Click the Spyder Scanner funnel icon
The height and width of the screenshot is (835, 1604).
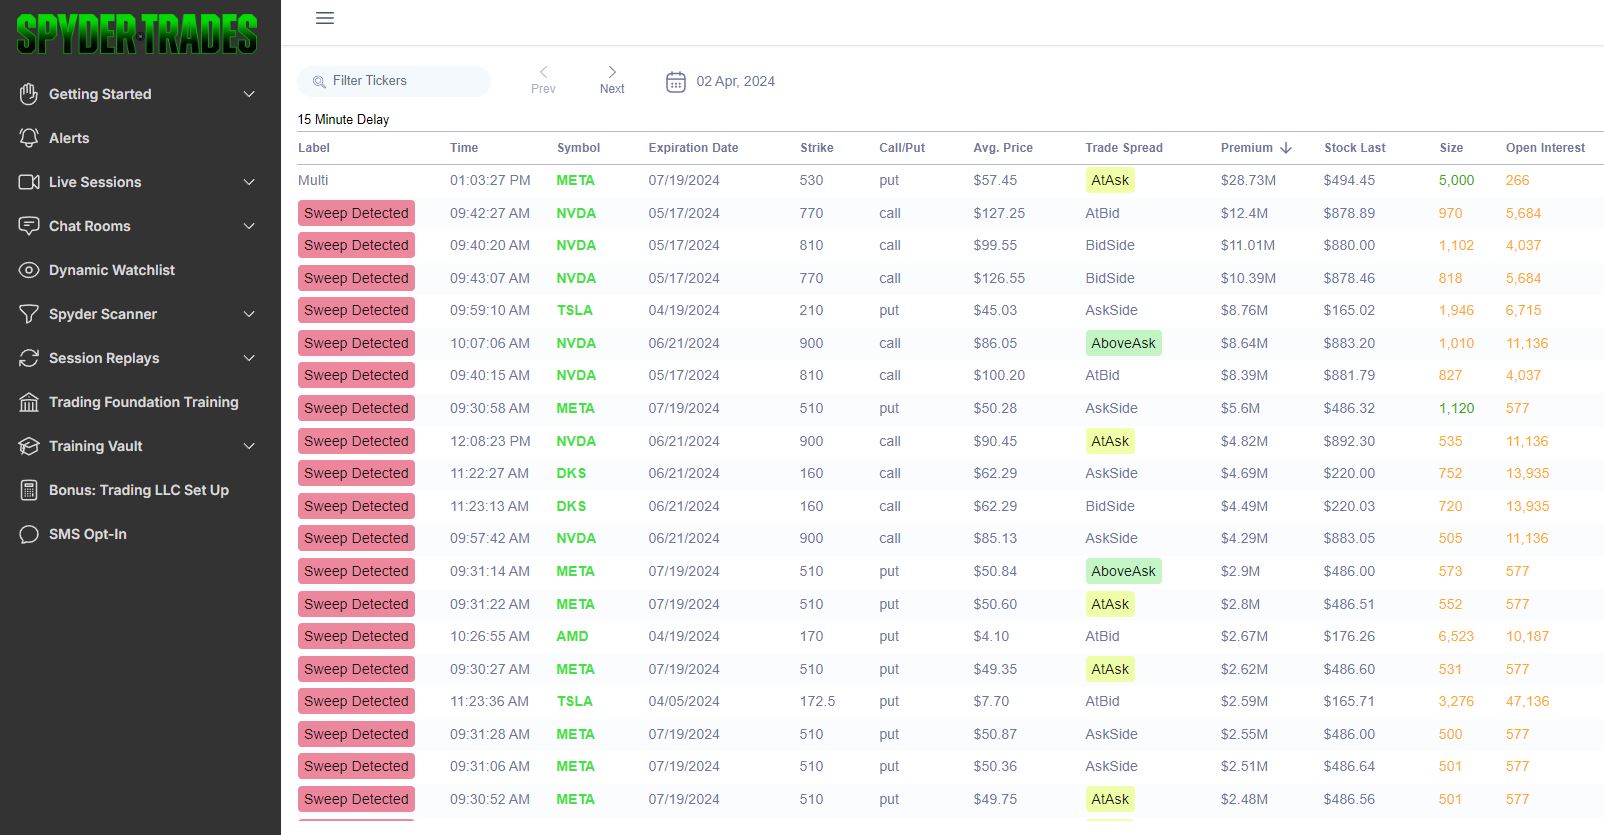point(29,314)
